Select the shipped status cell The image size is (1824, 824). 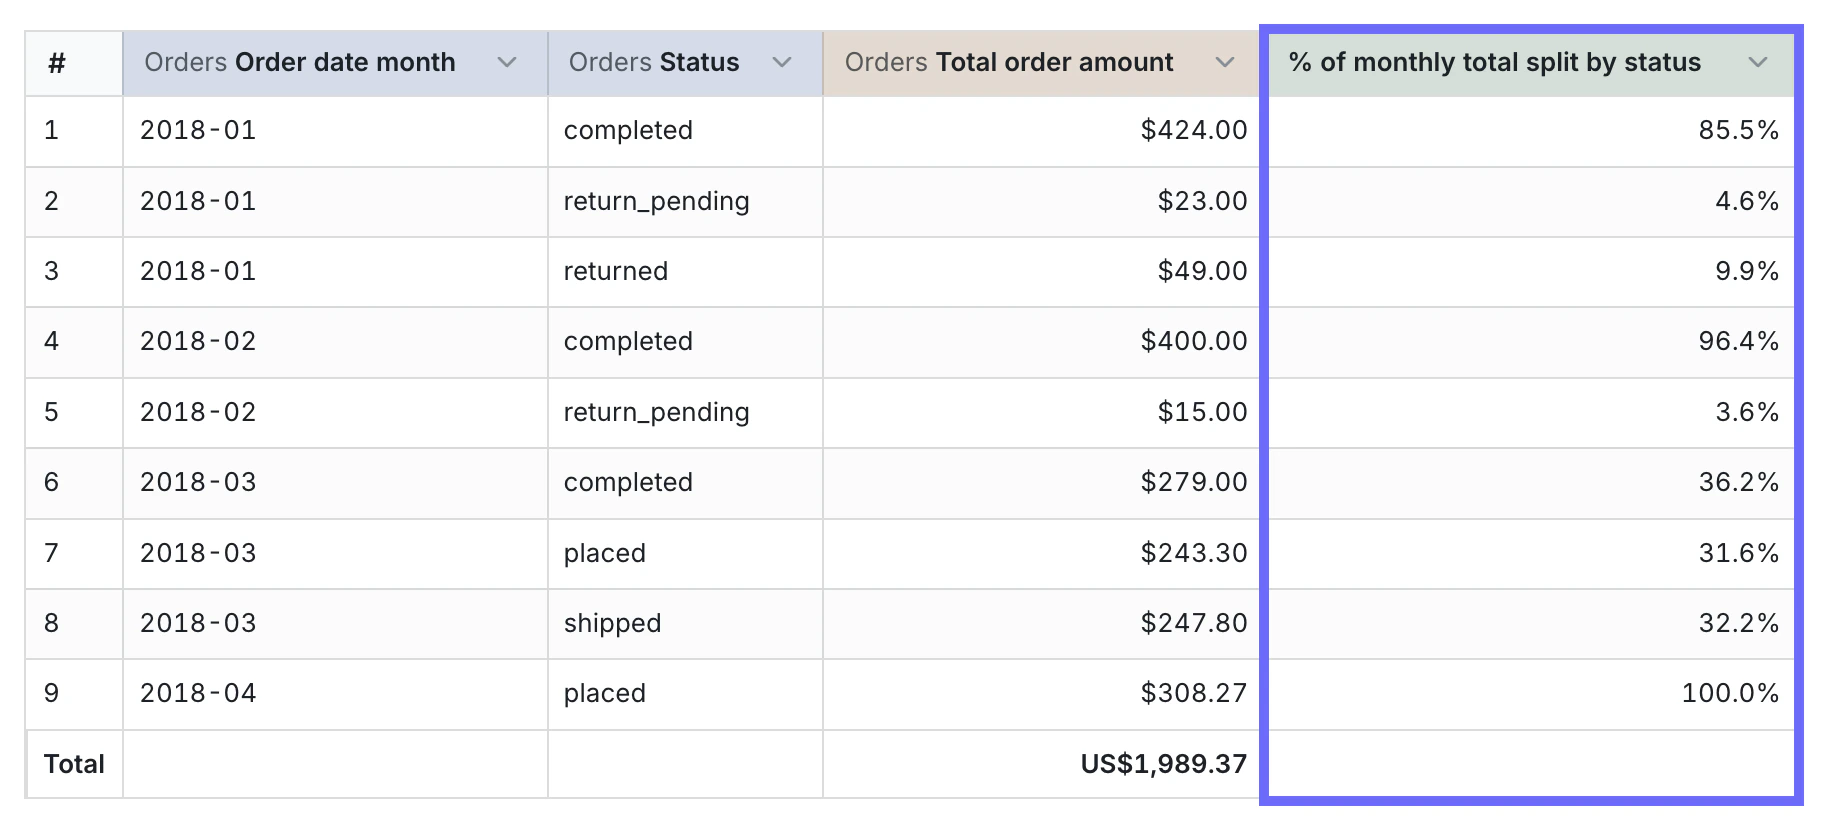point(612,623)
